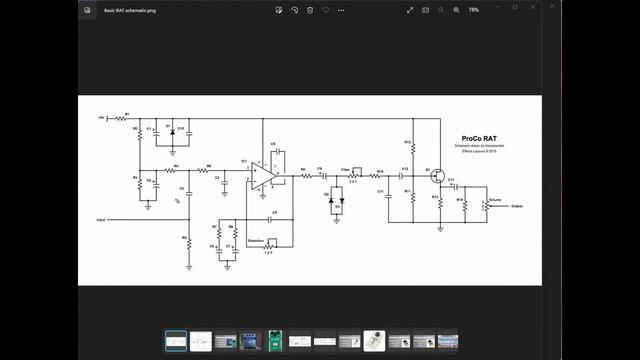The width and height of the screenshot is (640, 360).
Task: Enter full screen with the diagonal arrows icon
Action: pos(410,10)
